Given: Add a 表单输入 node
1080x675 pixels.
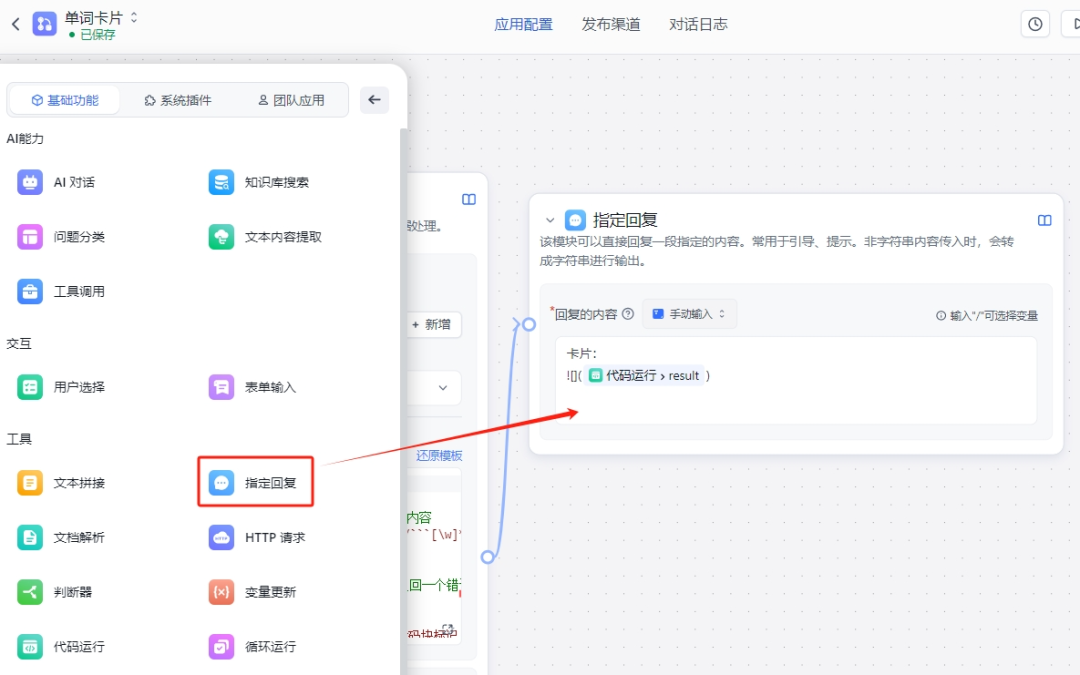Looking at the screenshot, I should [252, 387].
